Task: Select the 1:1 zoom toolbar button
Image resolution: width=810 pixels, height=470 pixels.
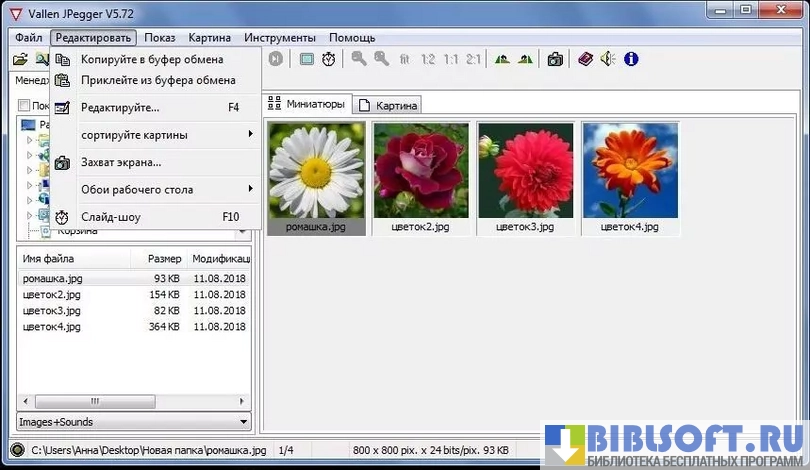Action: click(x=450, y=59)
